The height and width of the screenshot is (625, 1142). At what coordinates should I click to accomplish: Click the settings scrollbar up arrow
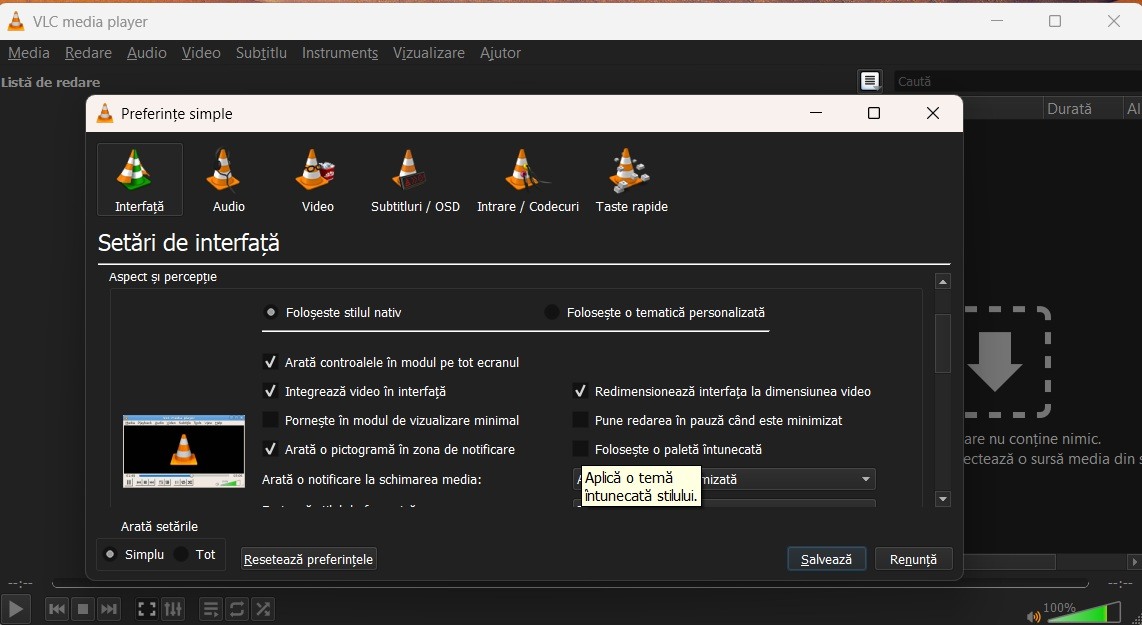[943, 281]
